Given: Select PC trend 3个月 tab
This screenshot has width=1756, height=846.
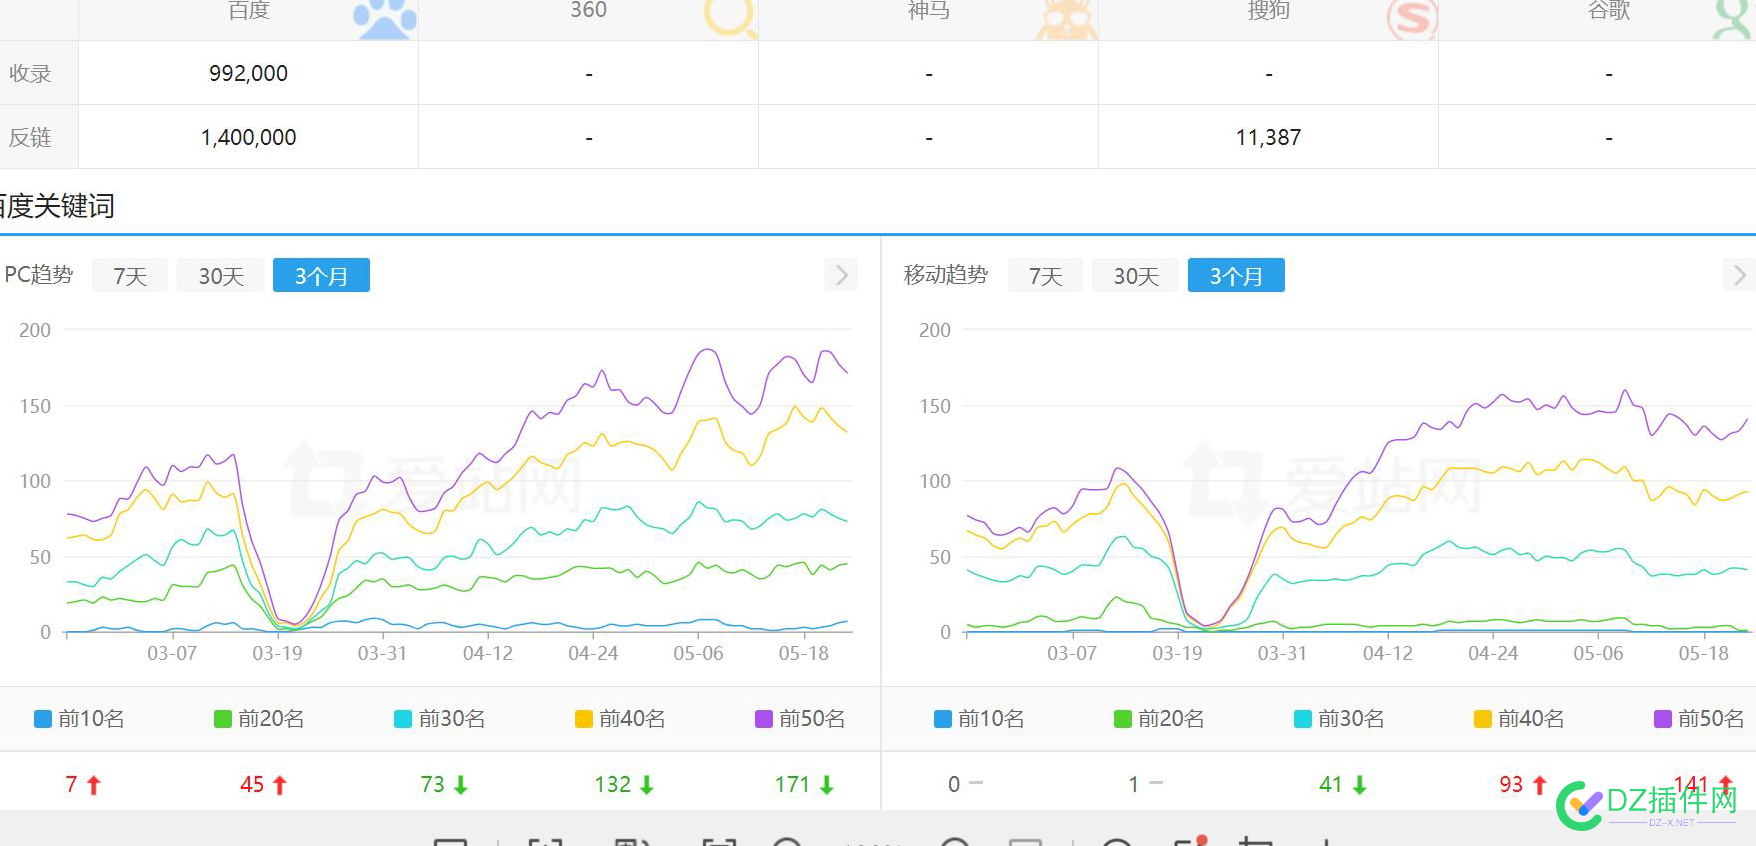Looking at the screenshot, I should tap(321, 276).
